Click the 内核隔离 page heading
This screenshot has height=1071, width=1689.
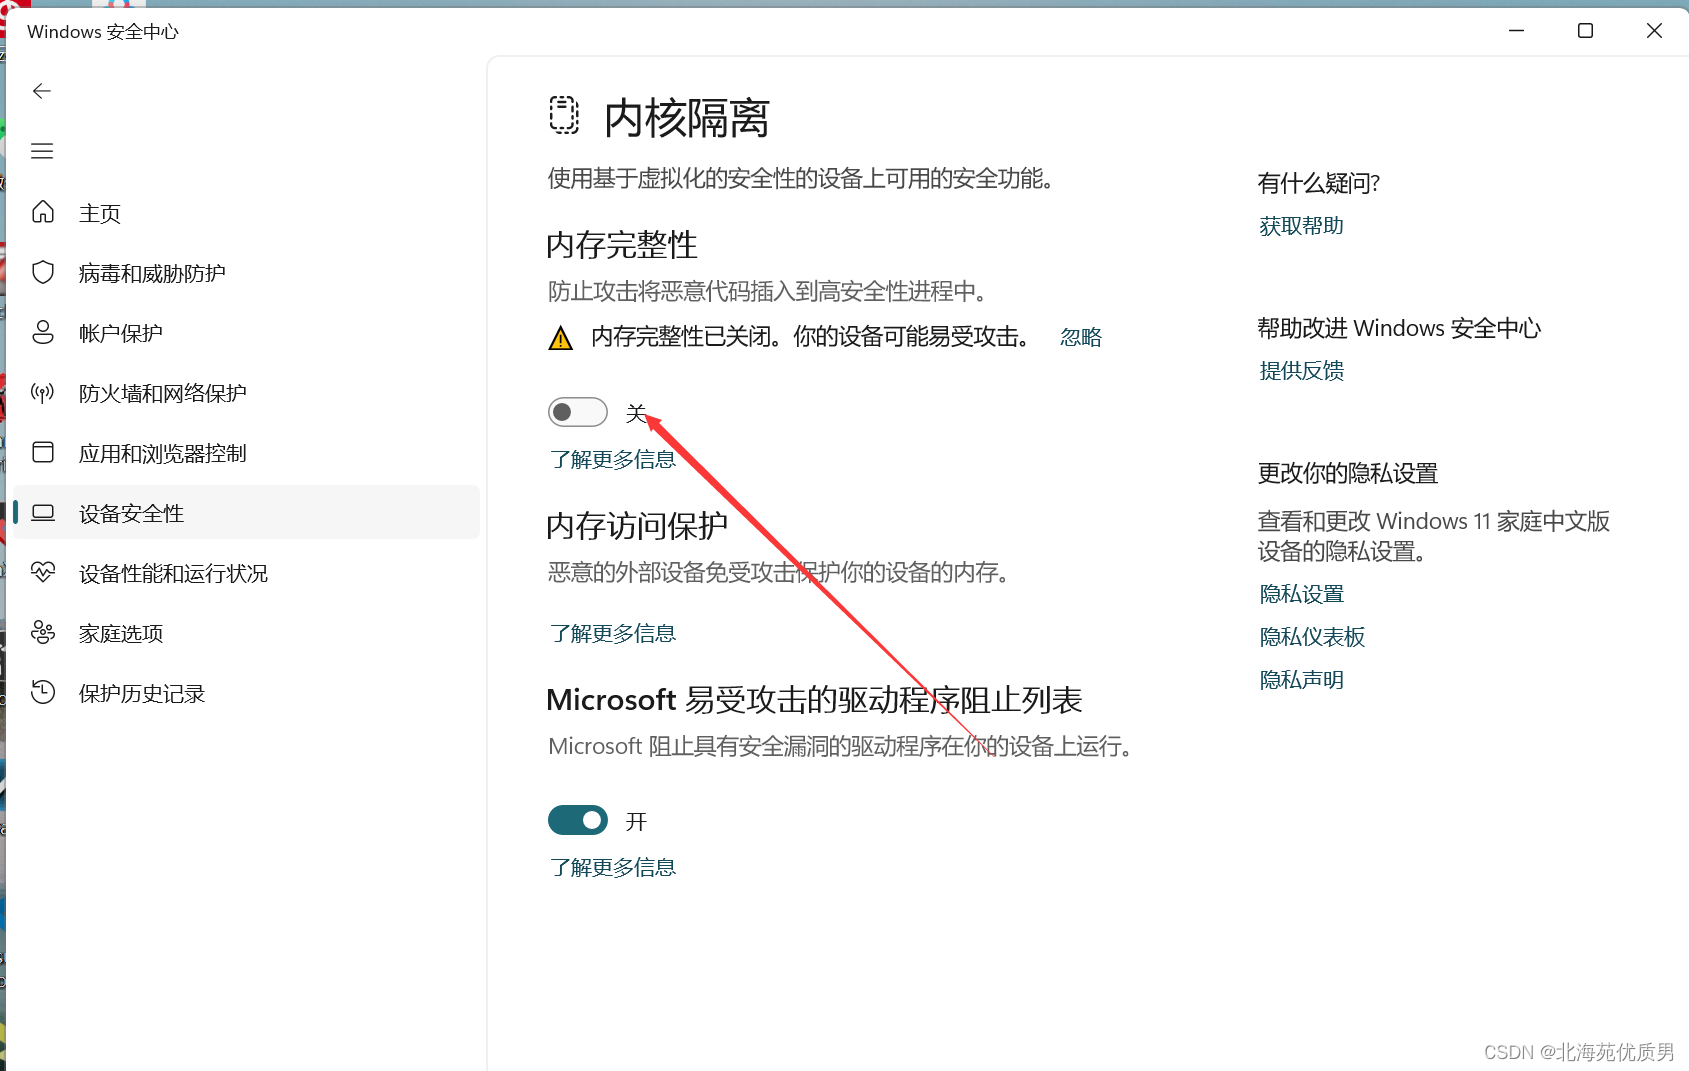click(687, 118)
